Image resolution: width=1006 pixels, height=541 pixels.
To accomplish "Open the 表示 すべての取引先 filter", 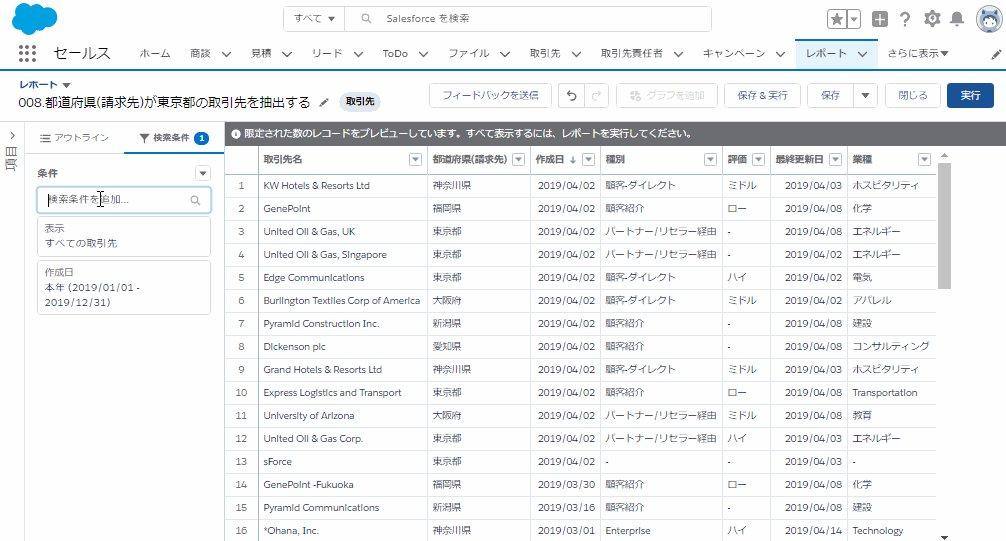I will [x=124, y=236].
